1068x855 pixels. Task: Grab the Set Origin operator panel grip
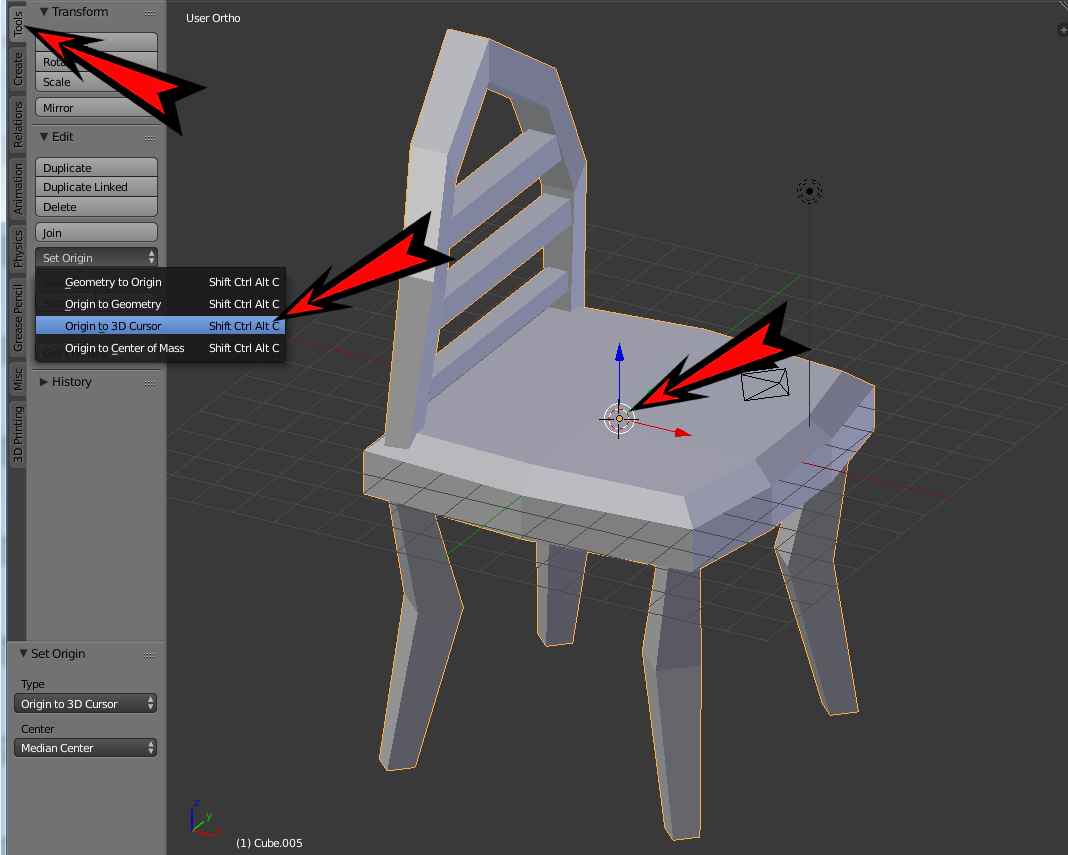click(x=149, y=655)
